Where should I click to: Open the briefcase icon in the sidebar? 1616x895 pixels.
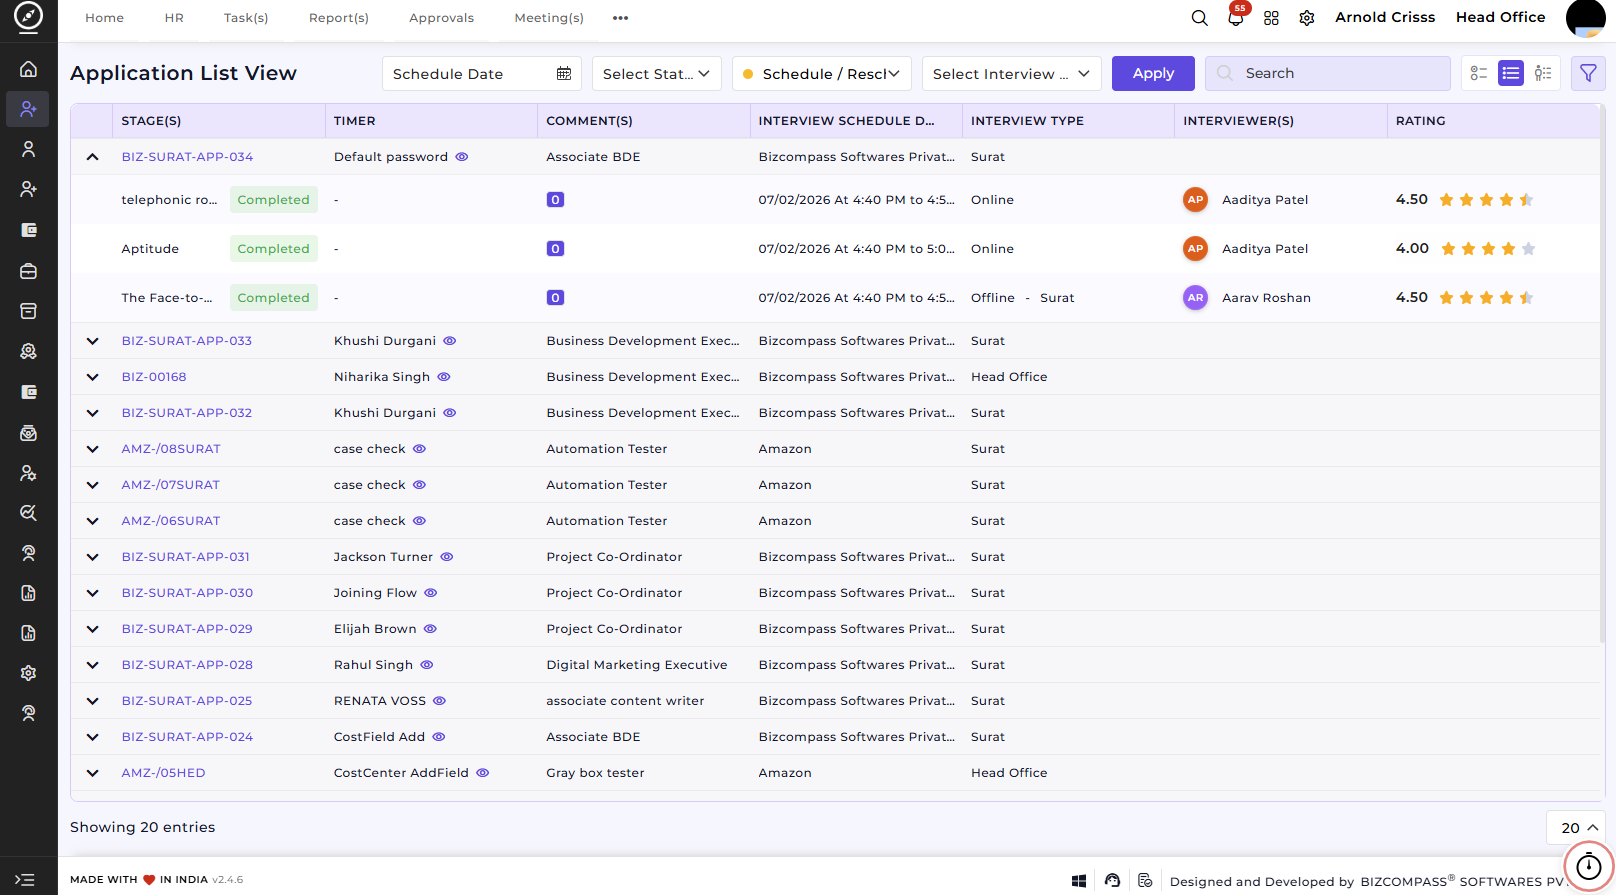[x=28, y=271]
